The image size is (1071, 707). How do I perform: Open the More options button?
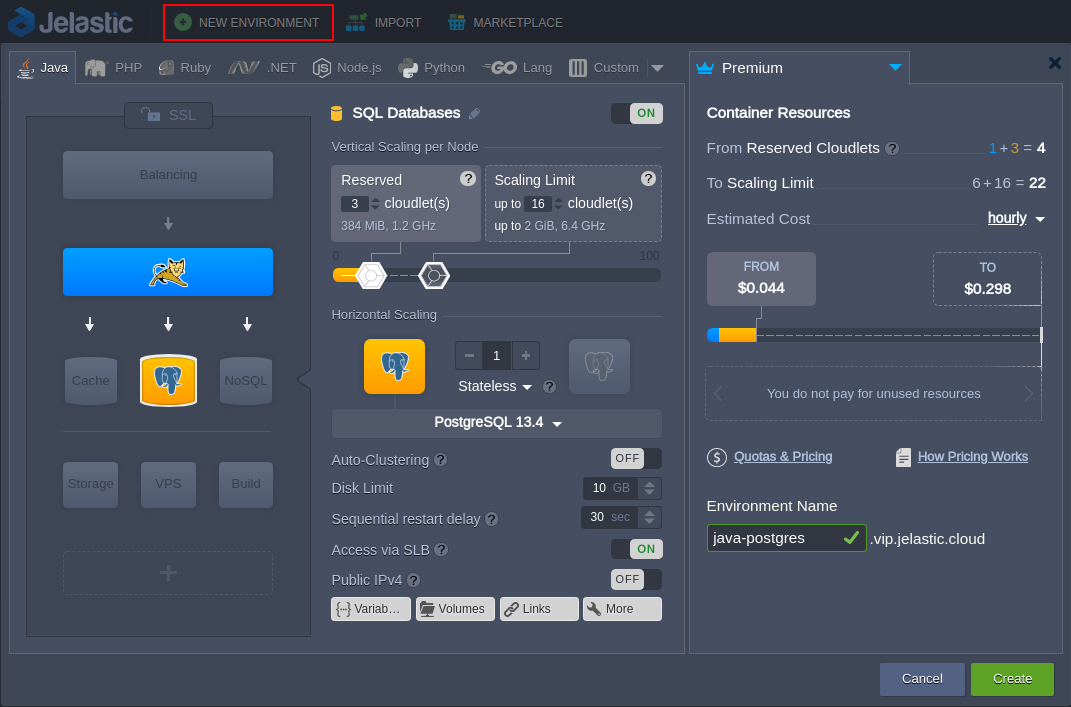pyautogui.click(x=622, y=609)
